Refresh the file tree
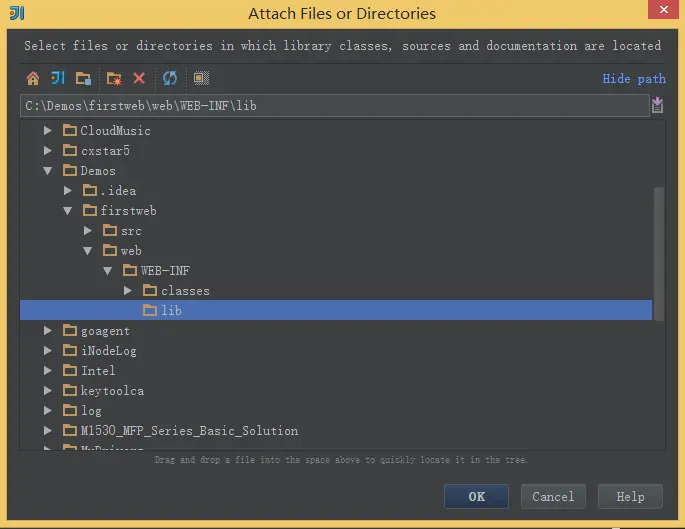 tap(170, 78)
